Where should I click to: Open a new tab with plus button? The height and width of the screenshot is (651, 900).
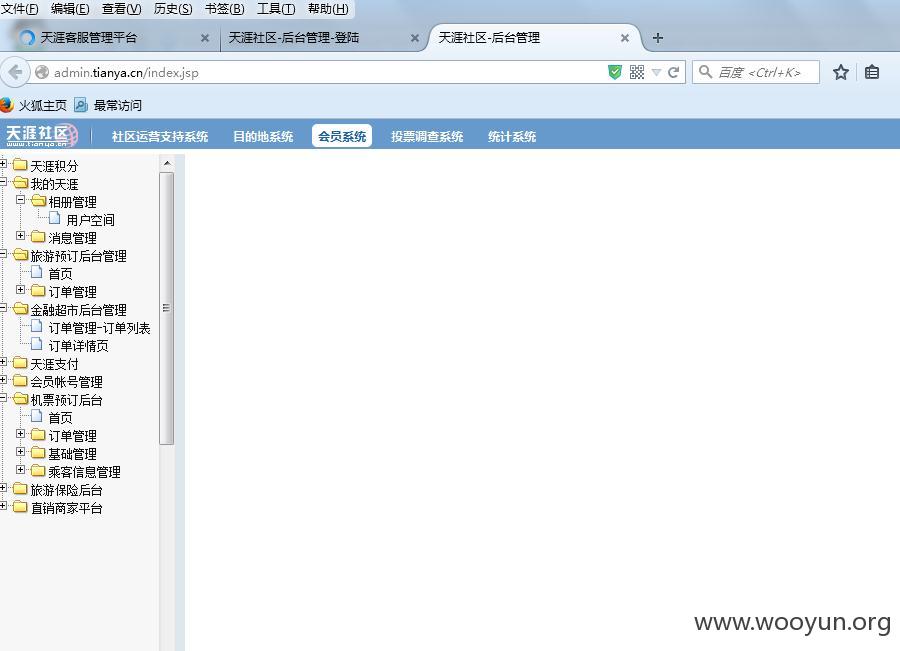658,38
